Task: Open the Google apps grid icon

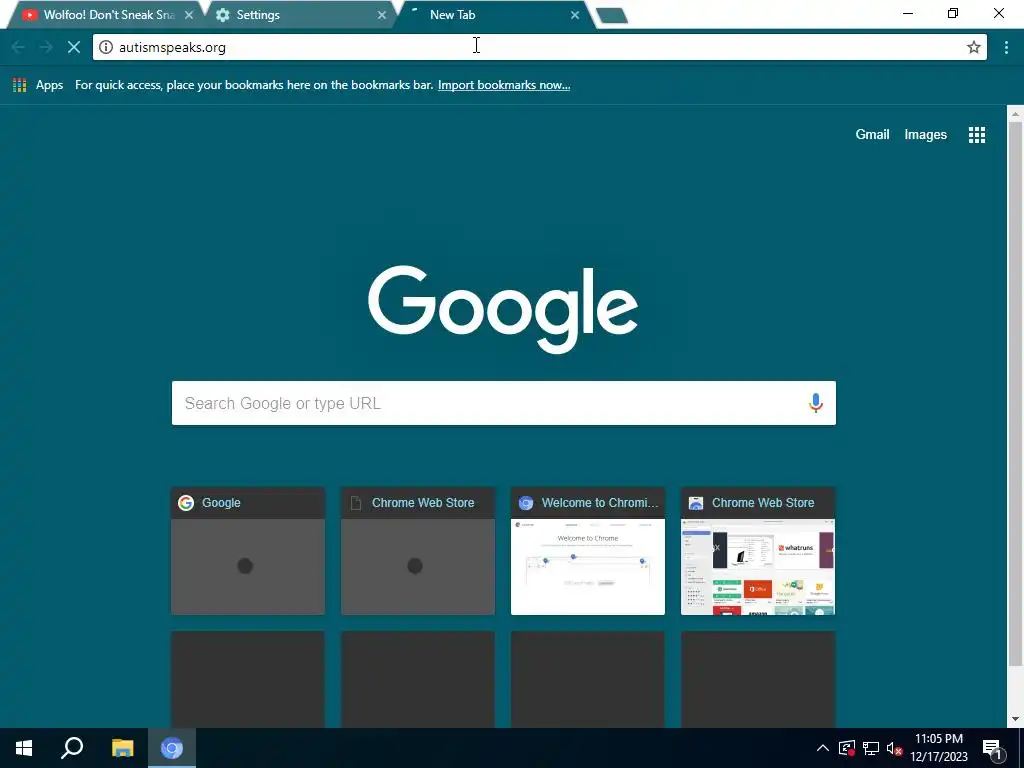Action: pyautogui.click(x=976, y=135)
